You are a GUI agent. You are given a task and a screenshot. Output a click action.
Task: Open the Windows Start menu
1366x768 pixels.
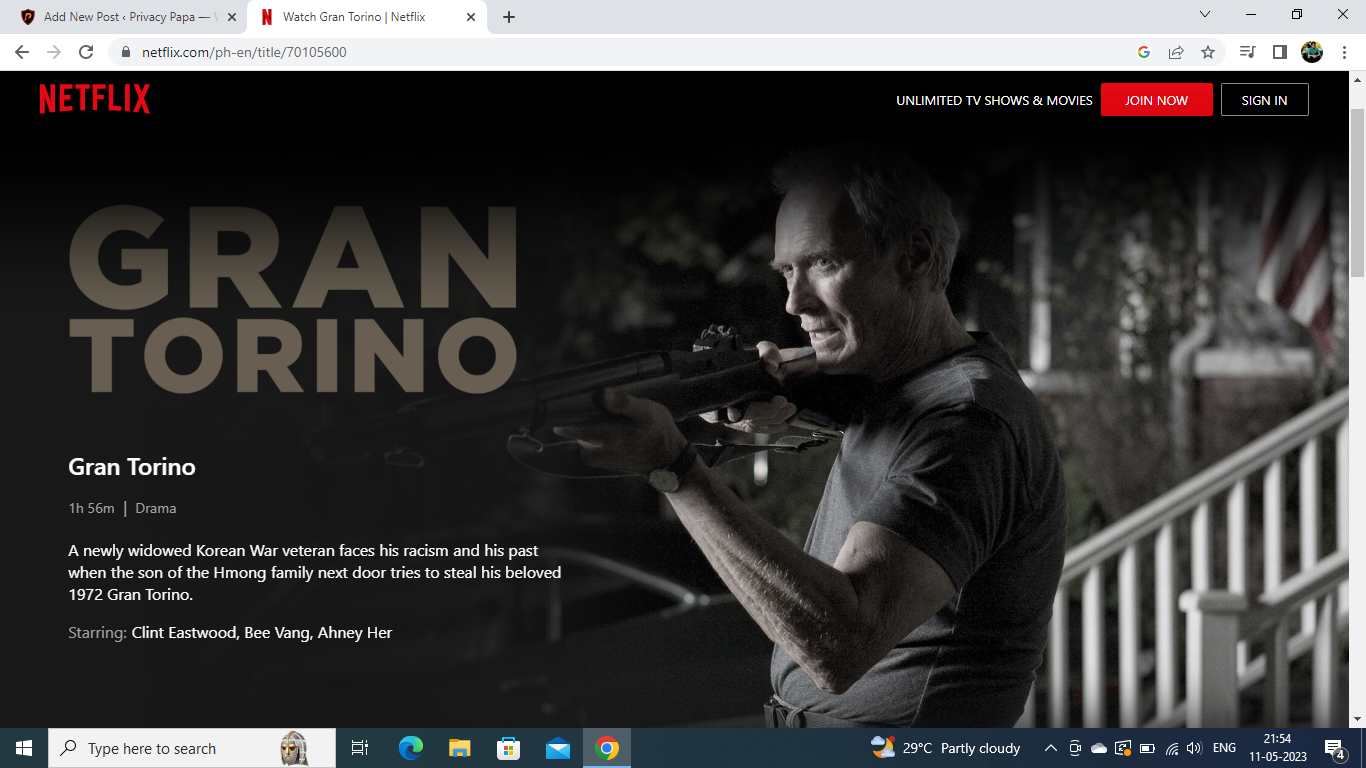tap(24, 748)
